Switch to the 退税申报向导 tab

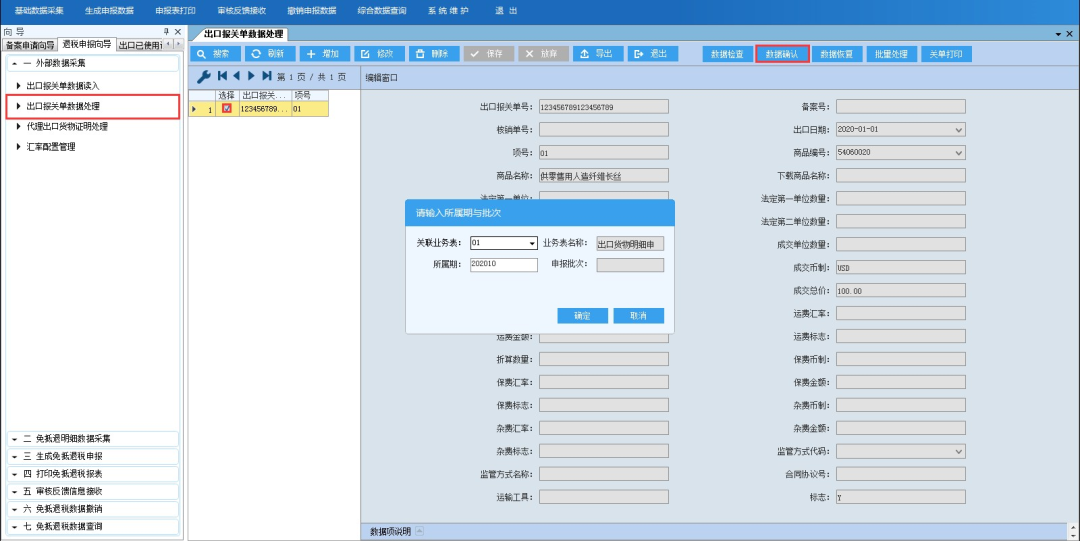pos(87,45)
